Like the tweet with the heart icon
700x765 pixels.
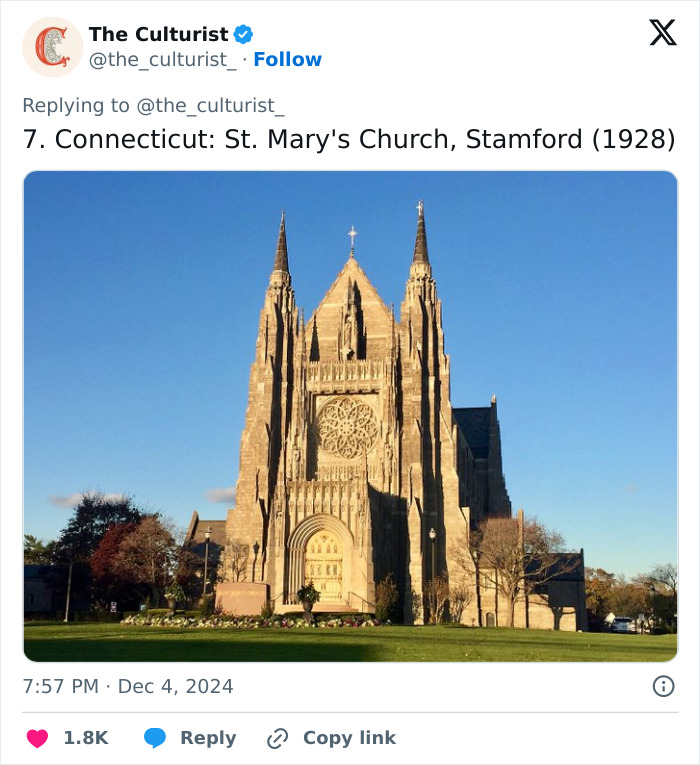click(37, 738)
